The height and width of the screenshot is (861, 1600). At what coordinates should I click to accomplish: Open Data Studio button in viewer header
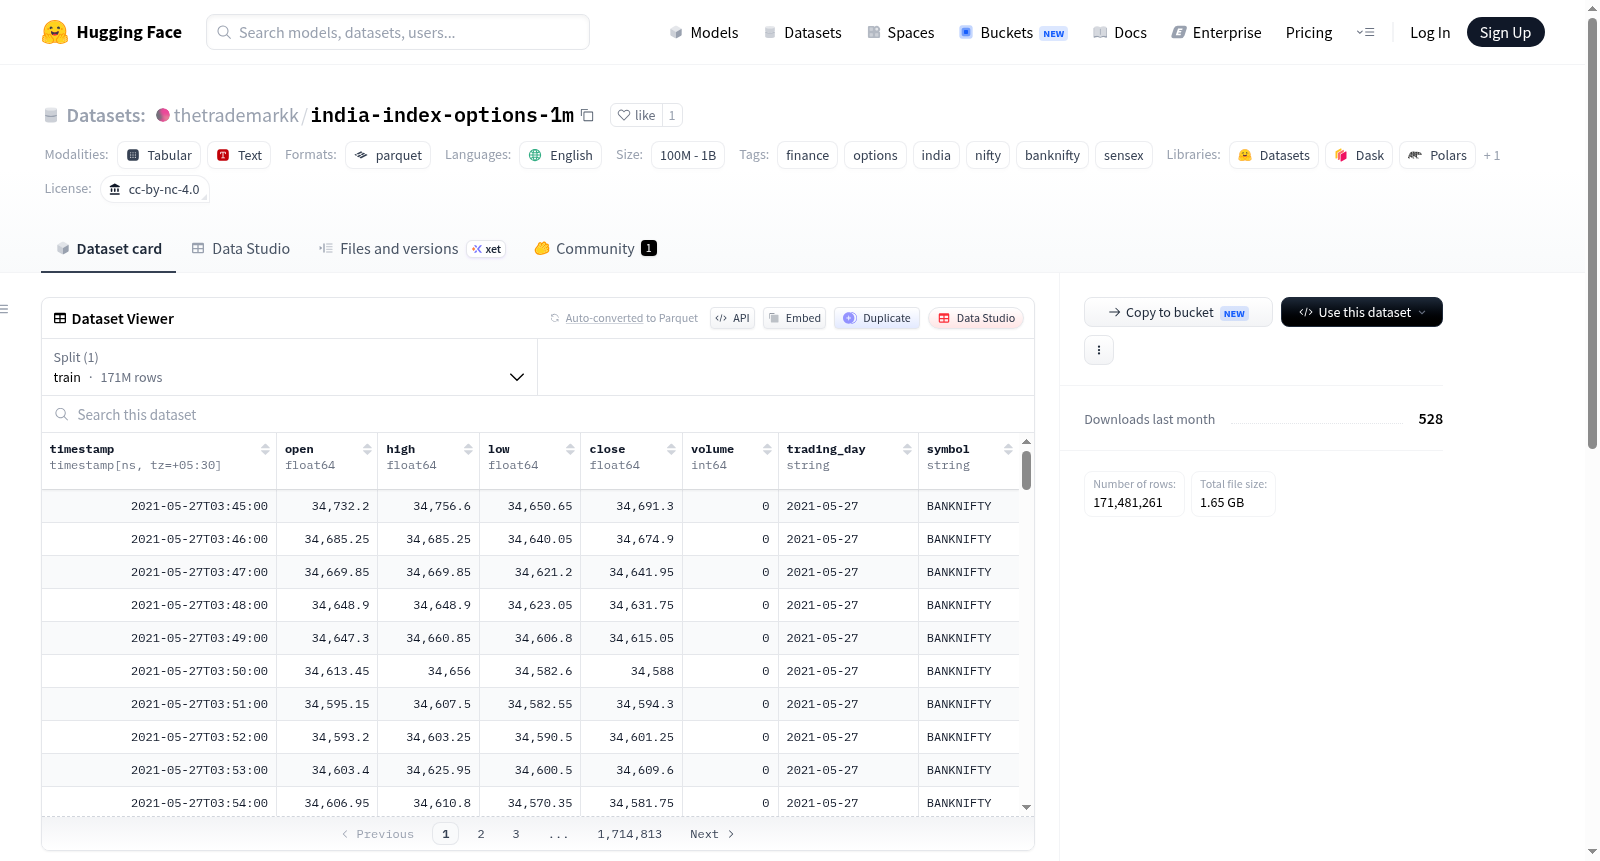point(976,318)
